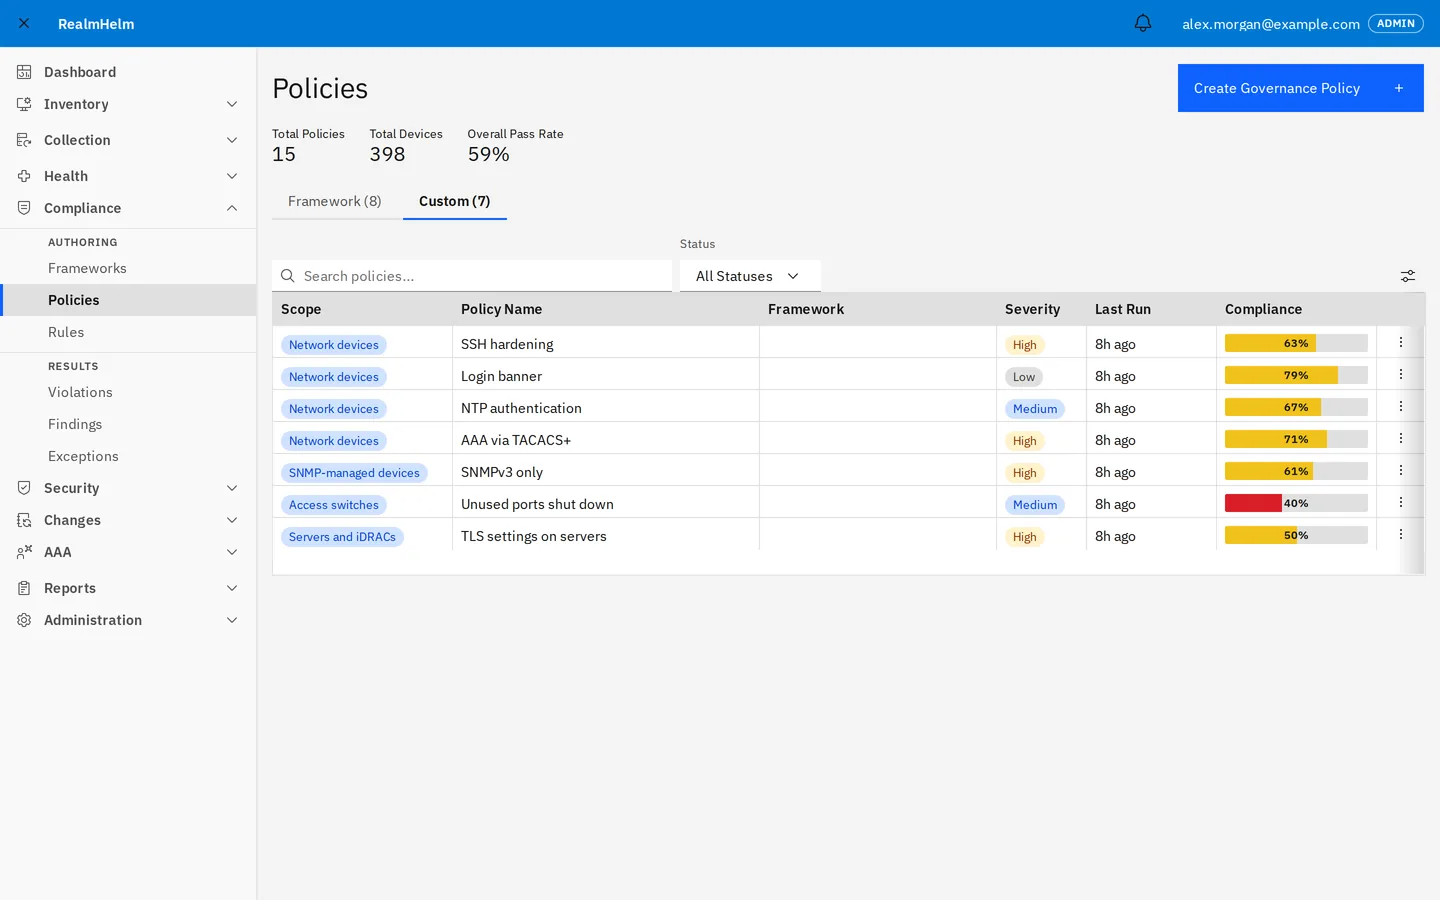
Task: Open Findings in sidebar
Action: point(128,424)
